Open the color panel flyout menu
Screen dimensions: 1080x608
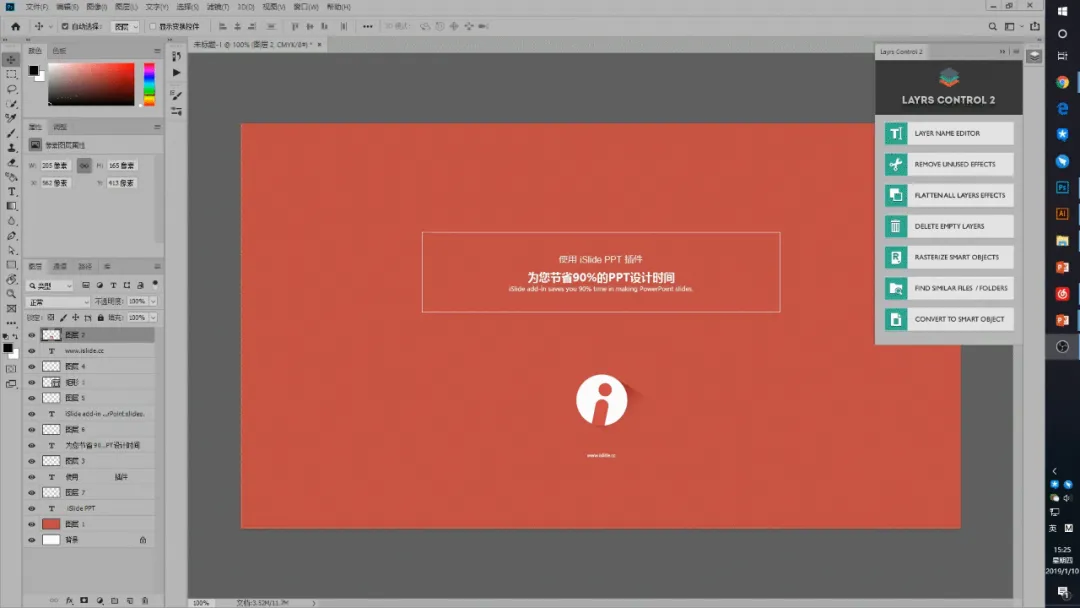tap(157, 51)
